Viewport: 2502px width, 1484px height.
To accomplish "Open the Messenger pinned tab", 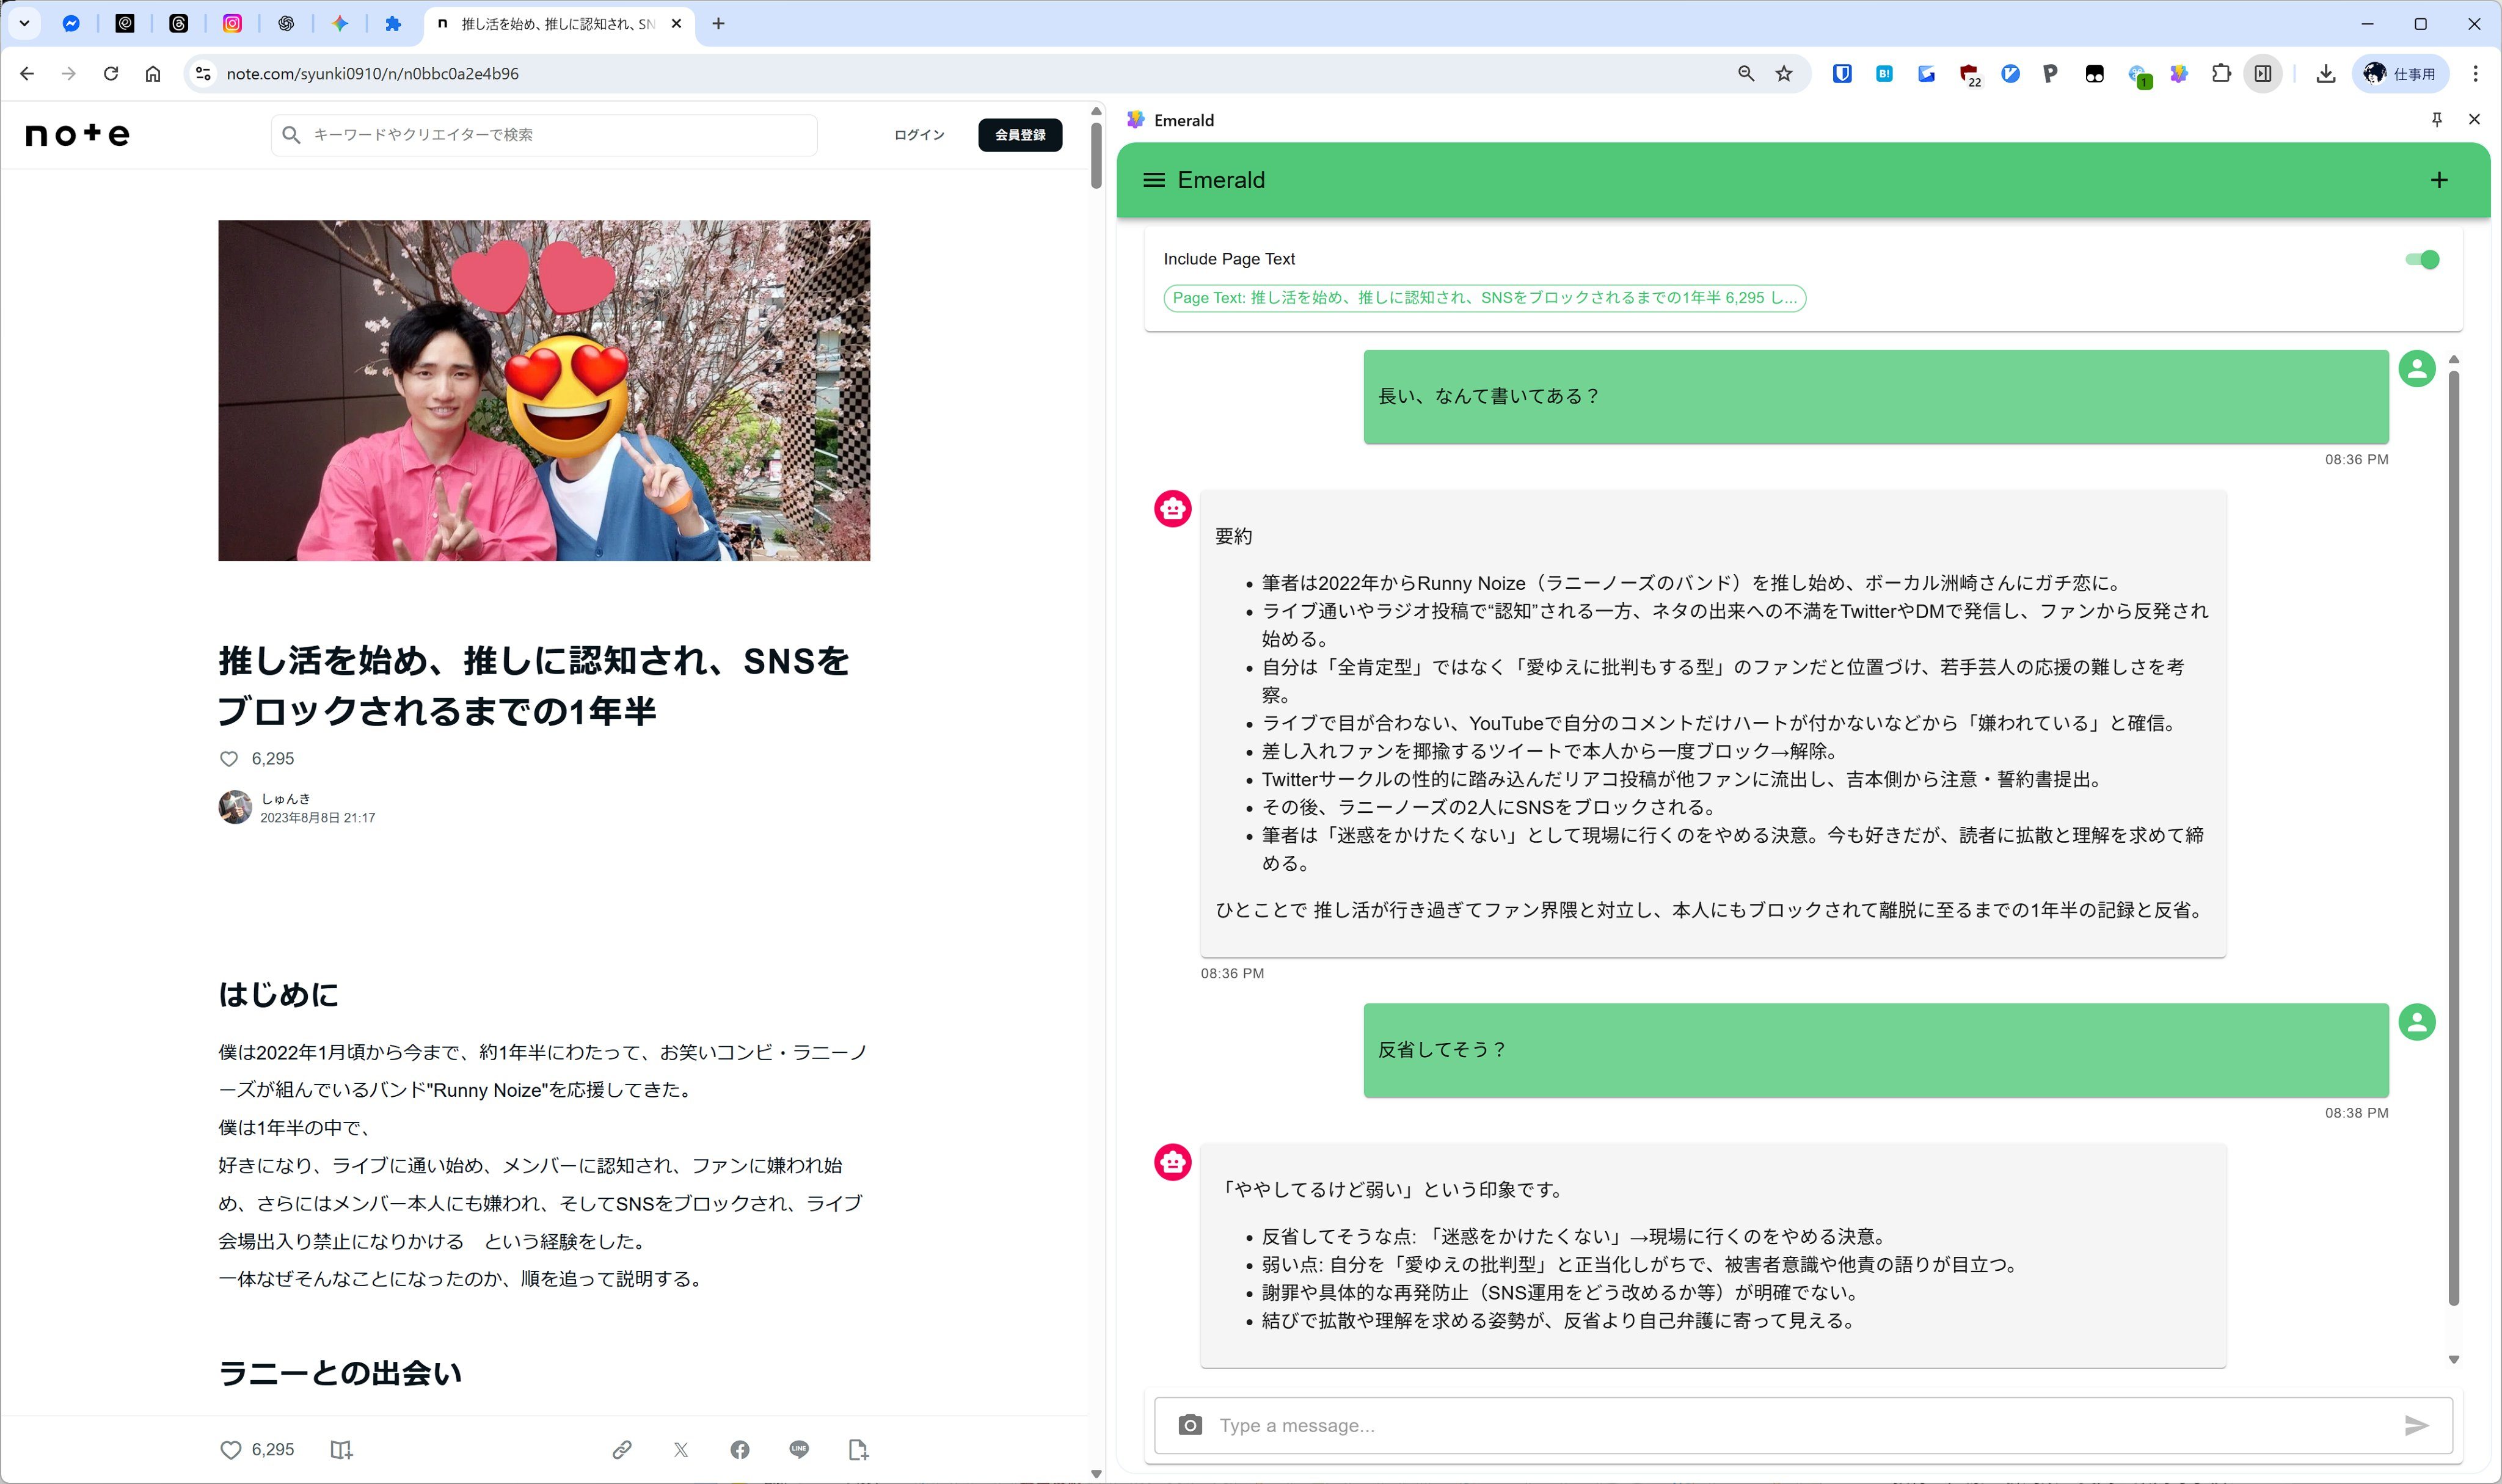I will click(71, 23).
